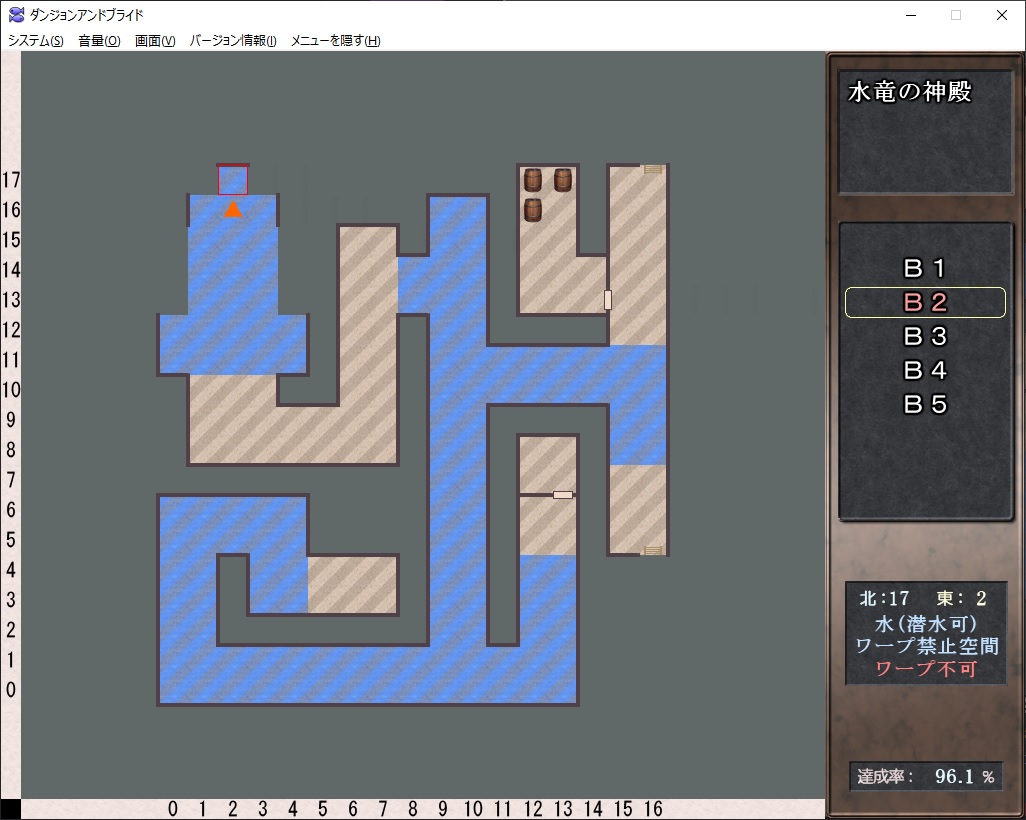Screen dimensions: 1026x820
Task: Click the ワープ禁止空間 label
Action: pyautogui.click(x=927, y=646)
